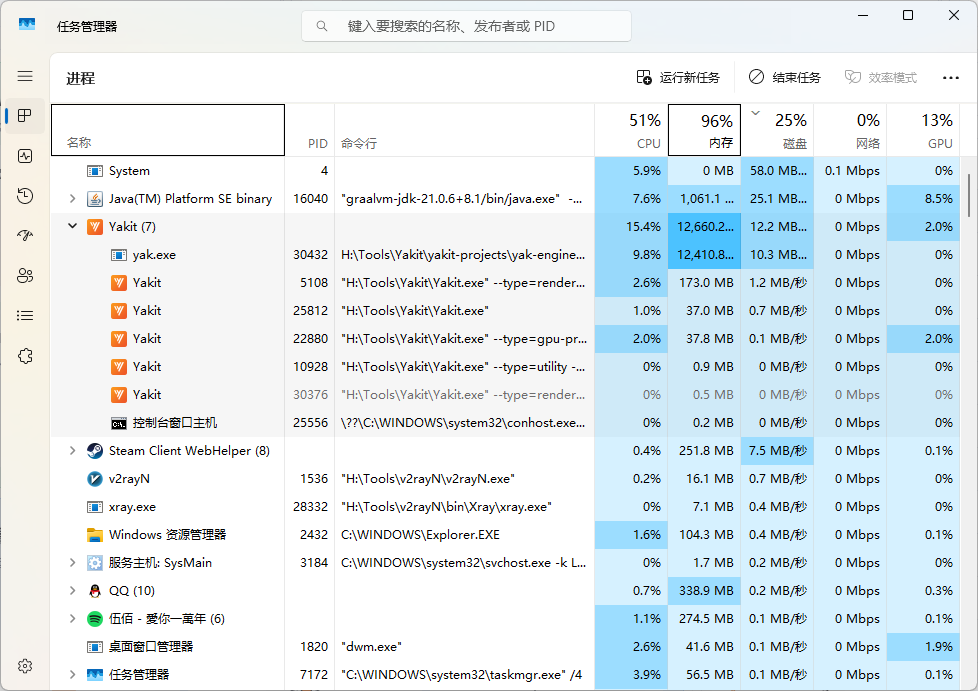Click the 控制台窗口主机 console icon

coord(119,423)
